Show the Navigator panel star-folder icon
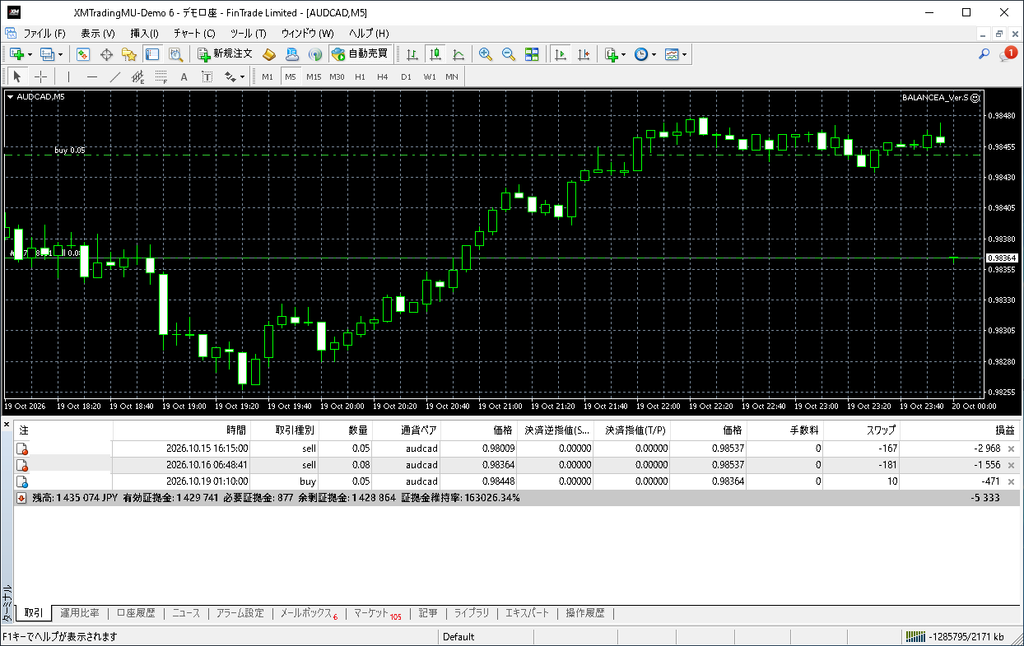This screenshot has height=646, width=1024. [x=129, y=54]
